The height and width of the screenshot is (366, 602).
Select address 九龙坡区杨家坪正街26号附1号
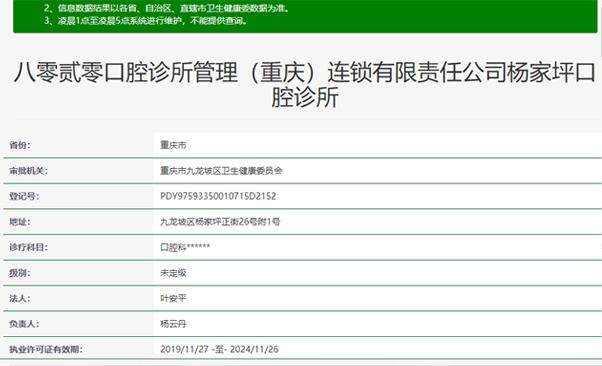pyautogui.click(x=220, y=222)
